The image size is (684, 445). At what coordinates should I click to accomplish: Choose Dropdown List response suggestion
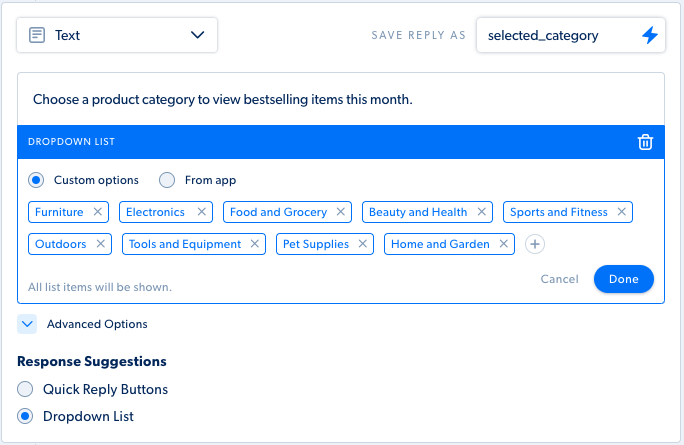point(25,416)
